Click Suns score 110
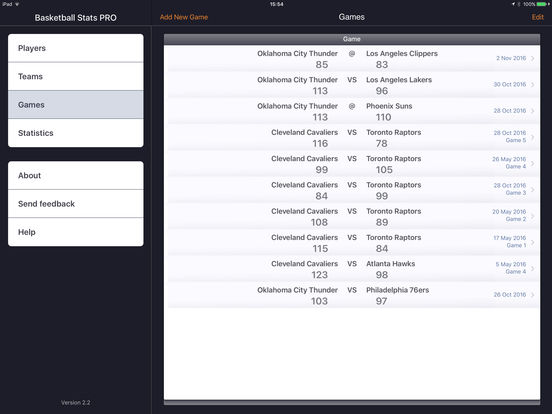Image resolution: width=552 pixels, height=414 pixels. point(383,117)
